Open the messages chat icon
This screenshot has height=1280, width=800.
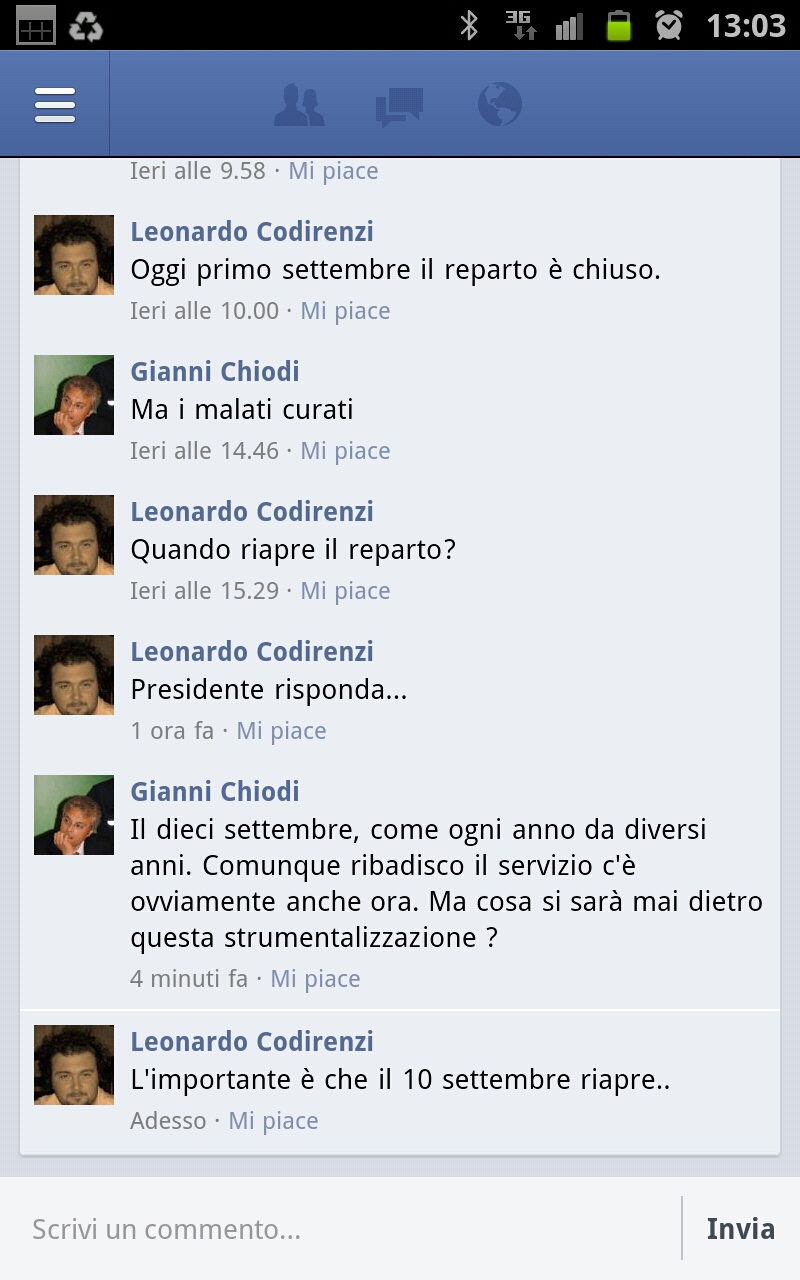point(399,107)
